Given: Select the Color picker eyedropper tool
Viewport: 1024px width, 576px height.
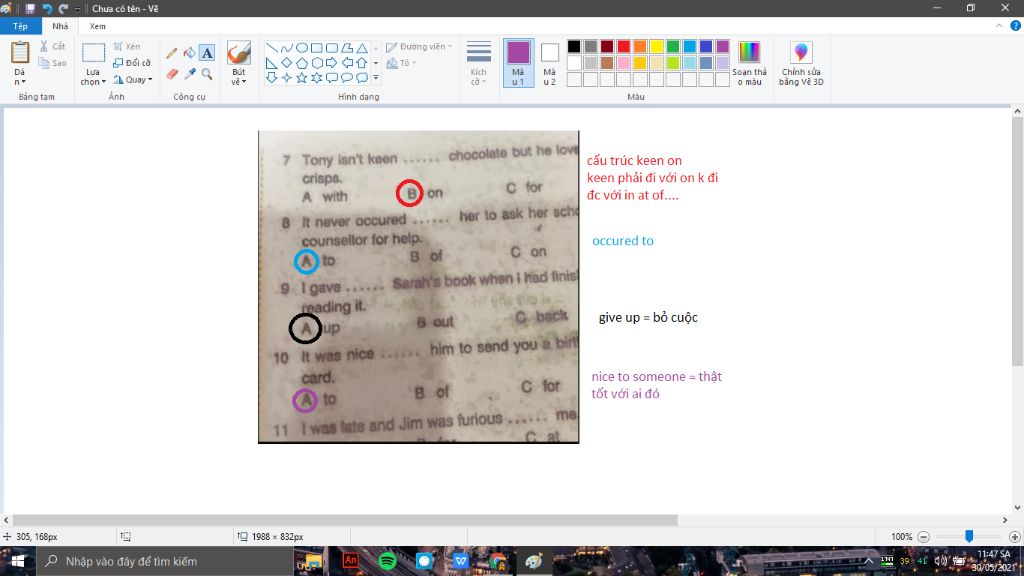Looking at the screenshot, I should point(189,74).
